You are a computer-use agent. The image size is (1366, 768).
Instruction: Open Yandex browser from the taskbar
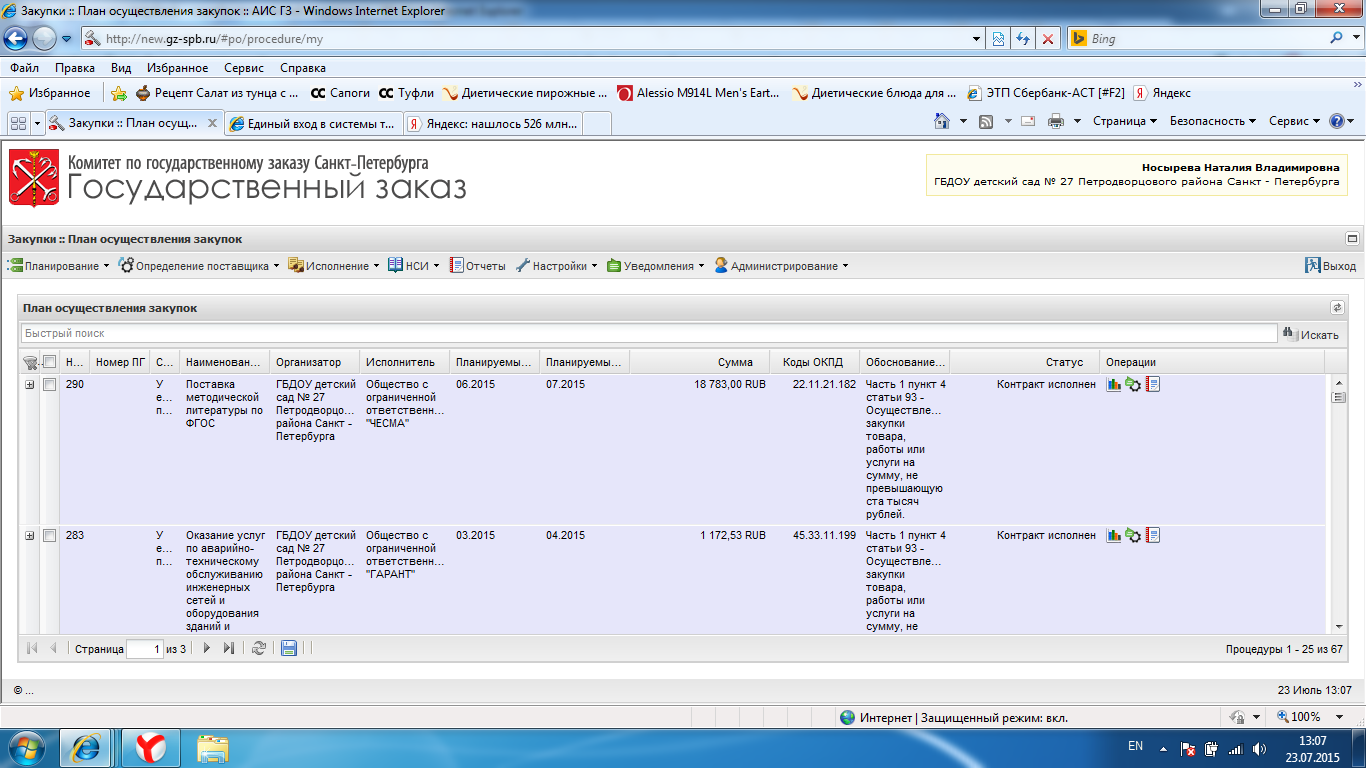[151, 747]
